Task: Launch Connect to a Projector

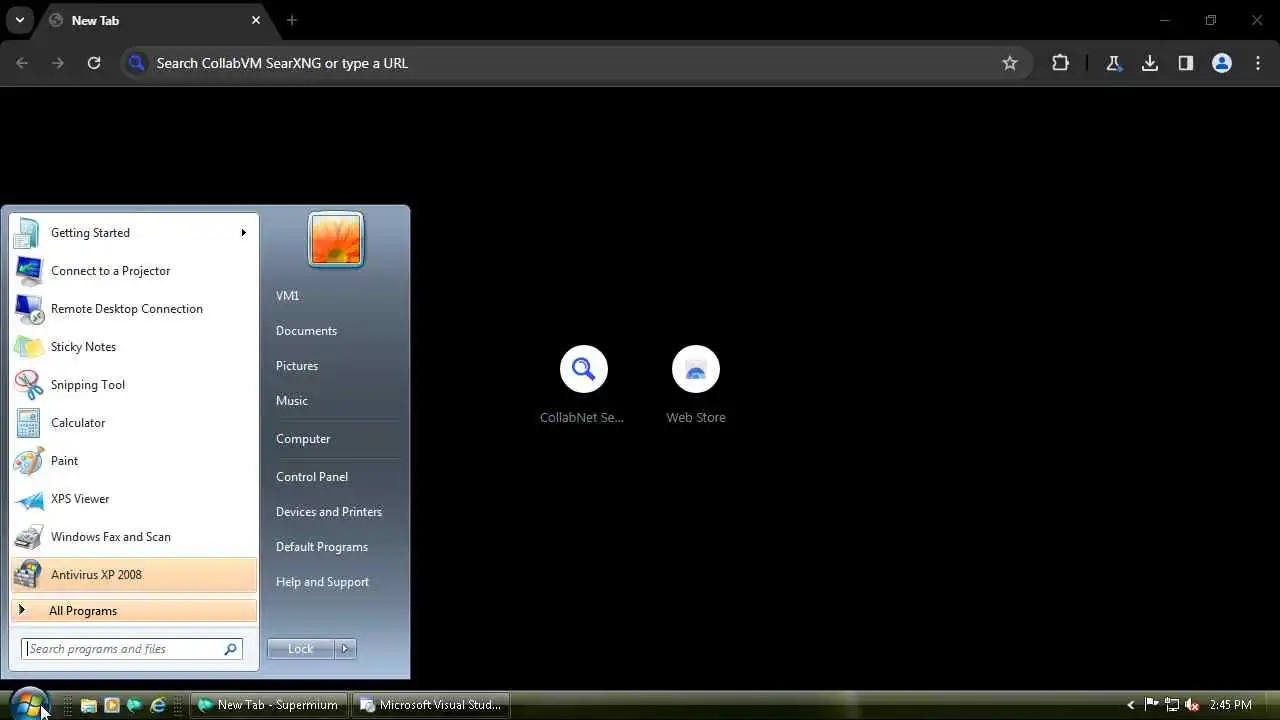Action: pos(134,271)
